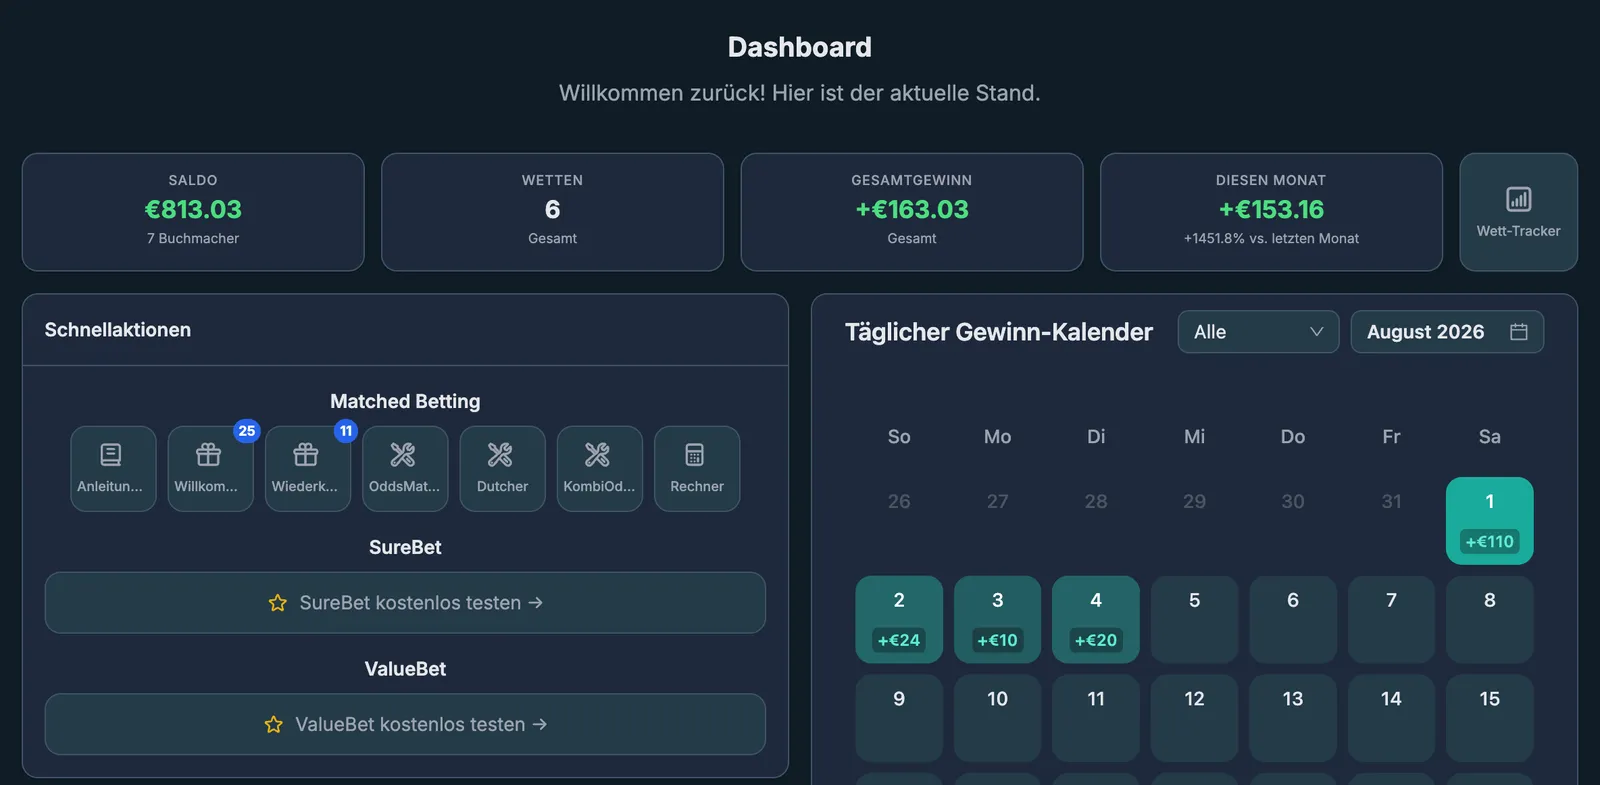The height and width of the screenshot is (785, 1600).
Task: Select calendar day 12
Action: [x=1194, y=718]
